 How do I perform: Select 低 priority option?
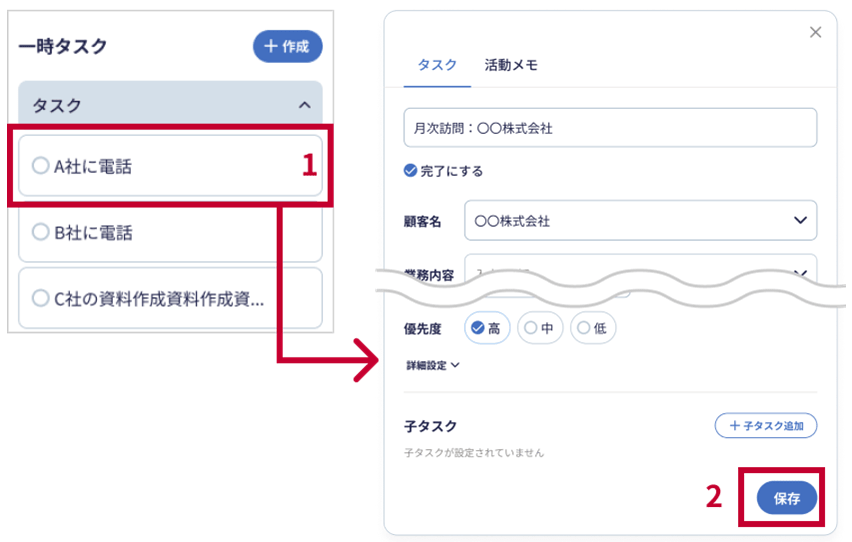point(593,327)
